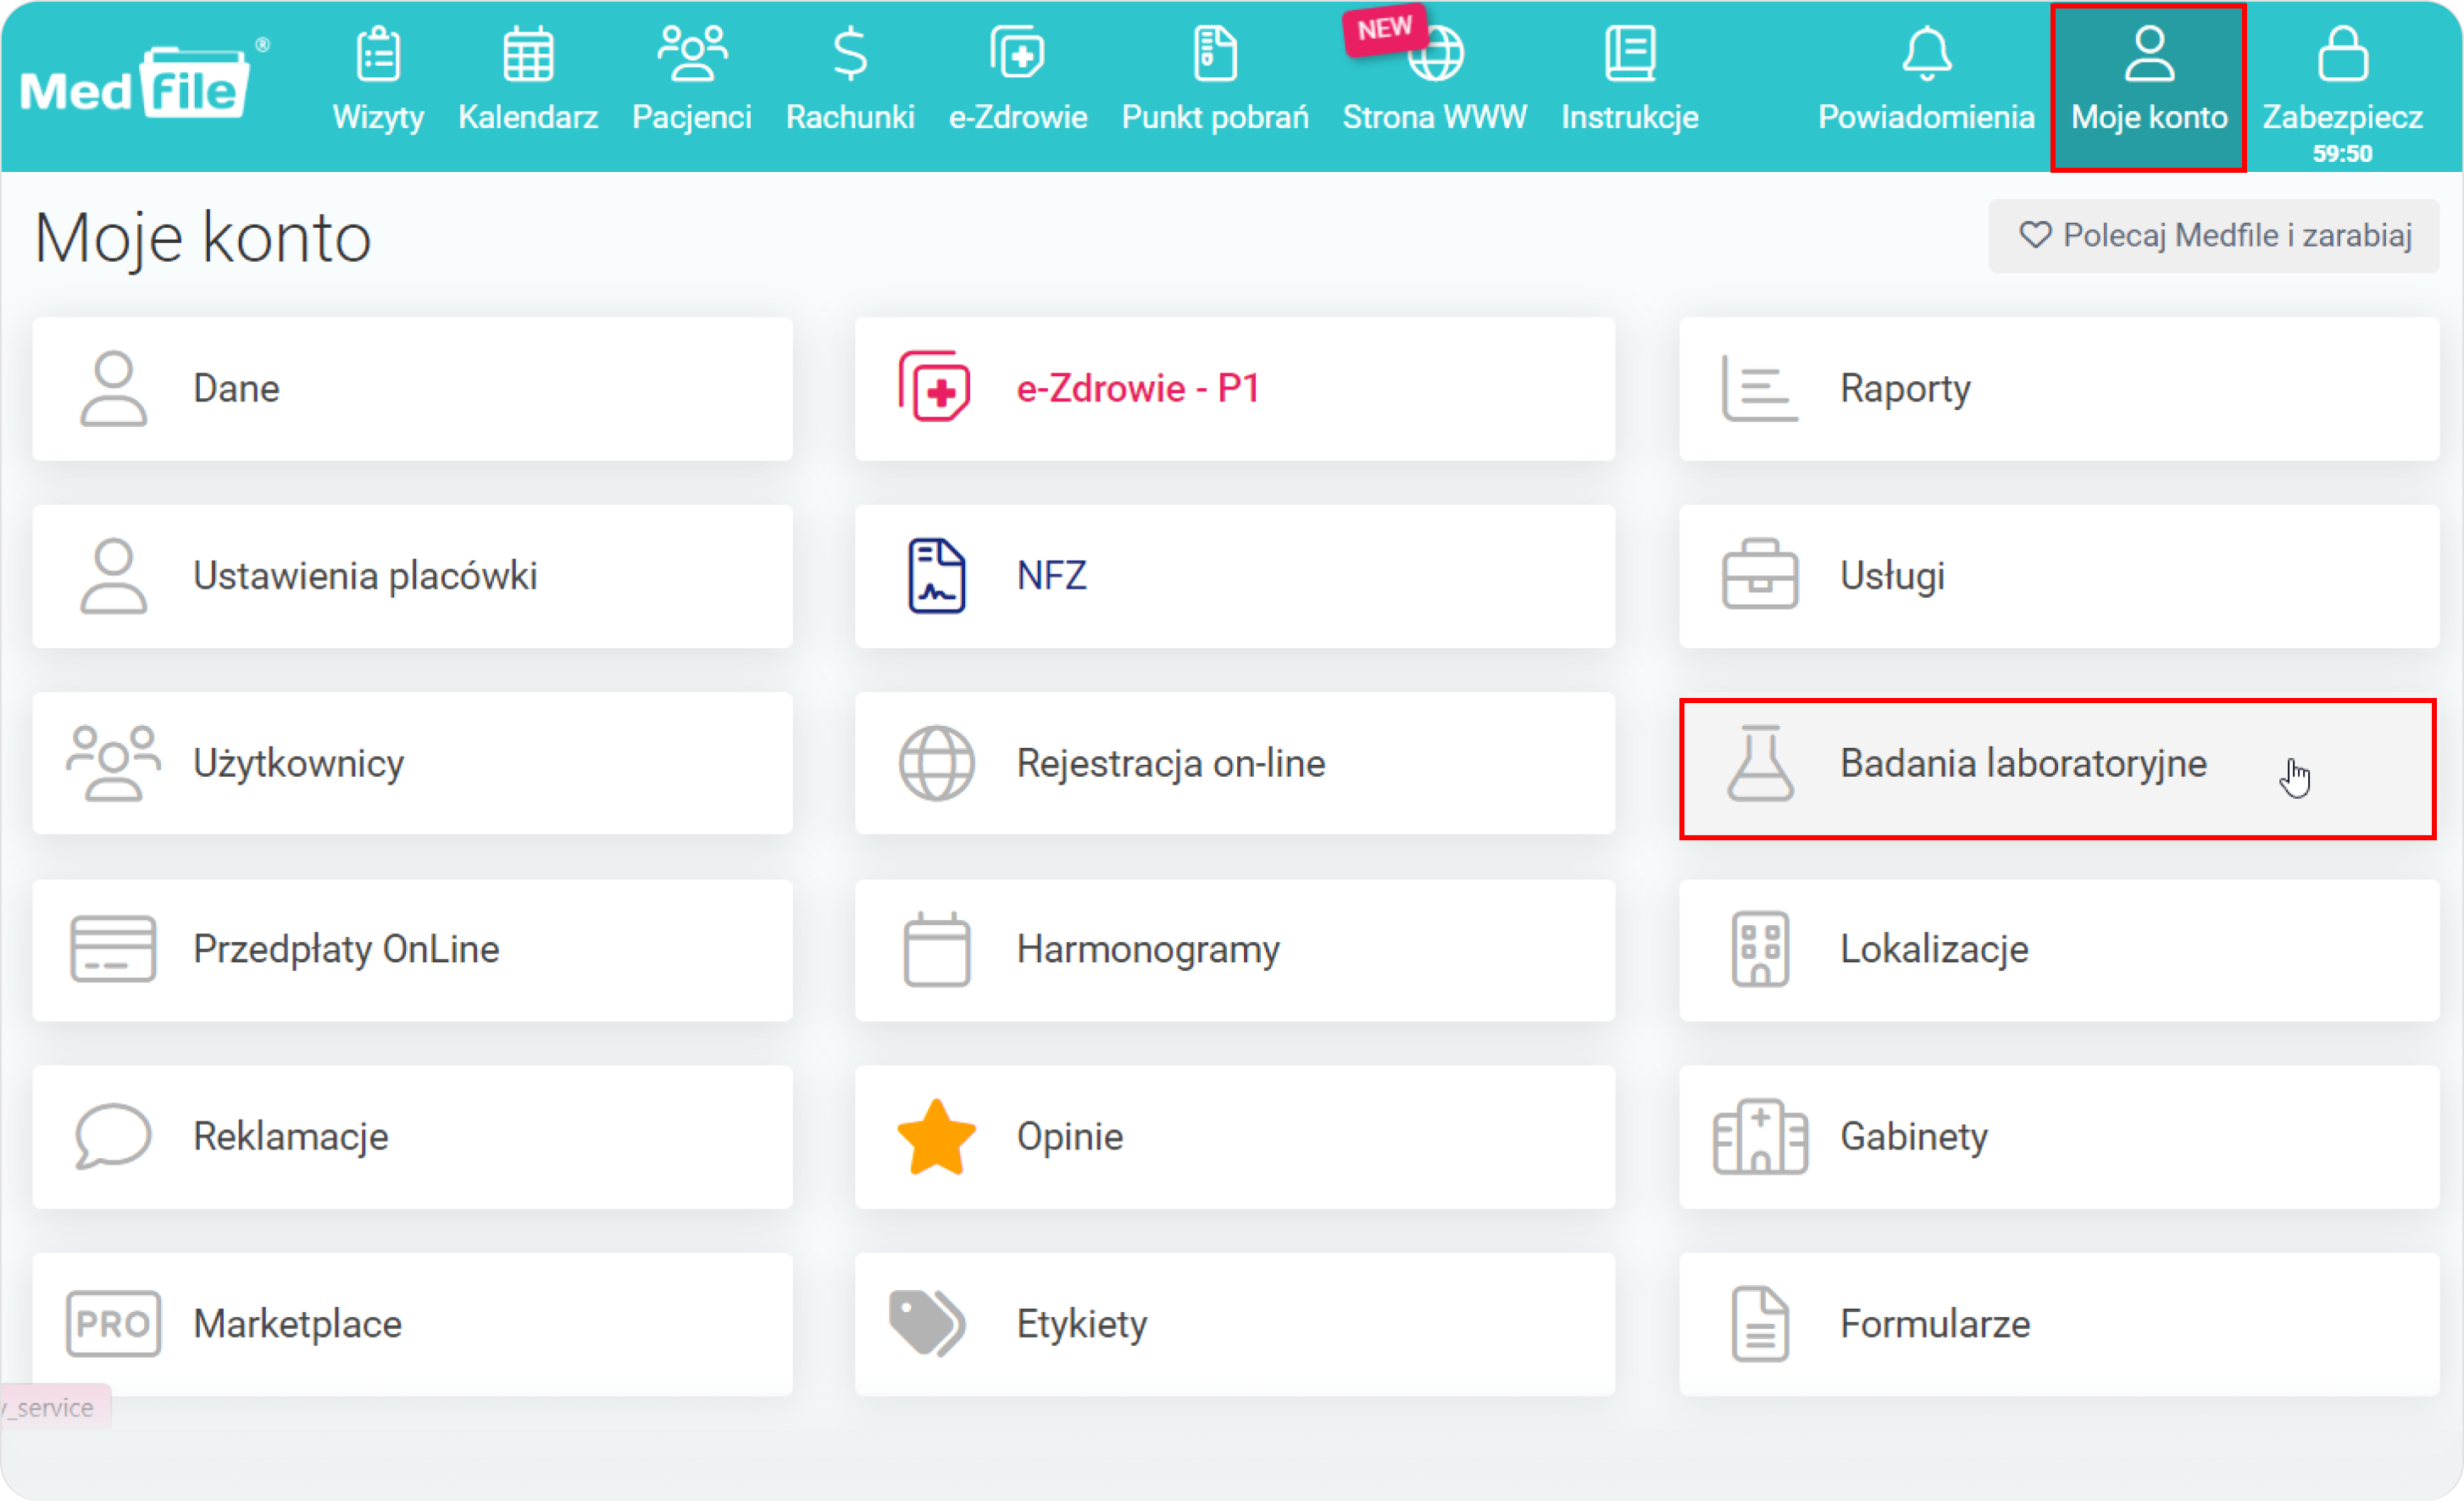Image resolution: width=2464 pixels, height=1501 pixels.
Task: Open the Rejestracja on-line tile
Action: (1235, 762)
